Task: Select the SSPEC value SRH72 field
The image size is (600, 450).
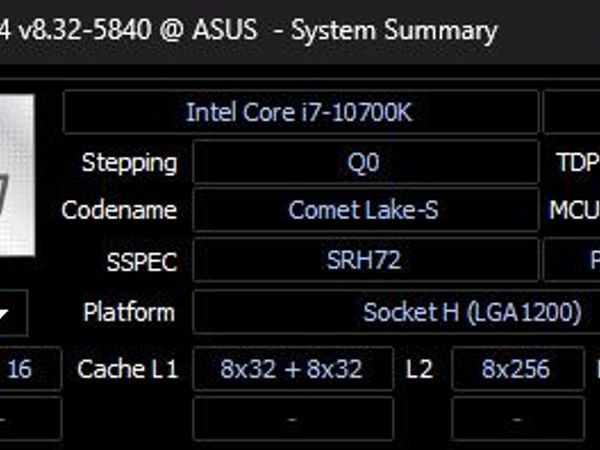Action: [x=364, y=261]
